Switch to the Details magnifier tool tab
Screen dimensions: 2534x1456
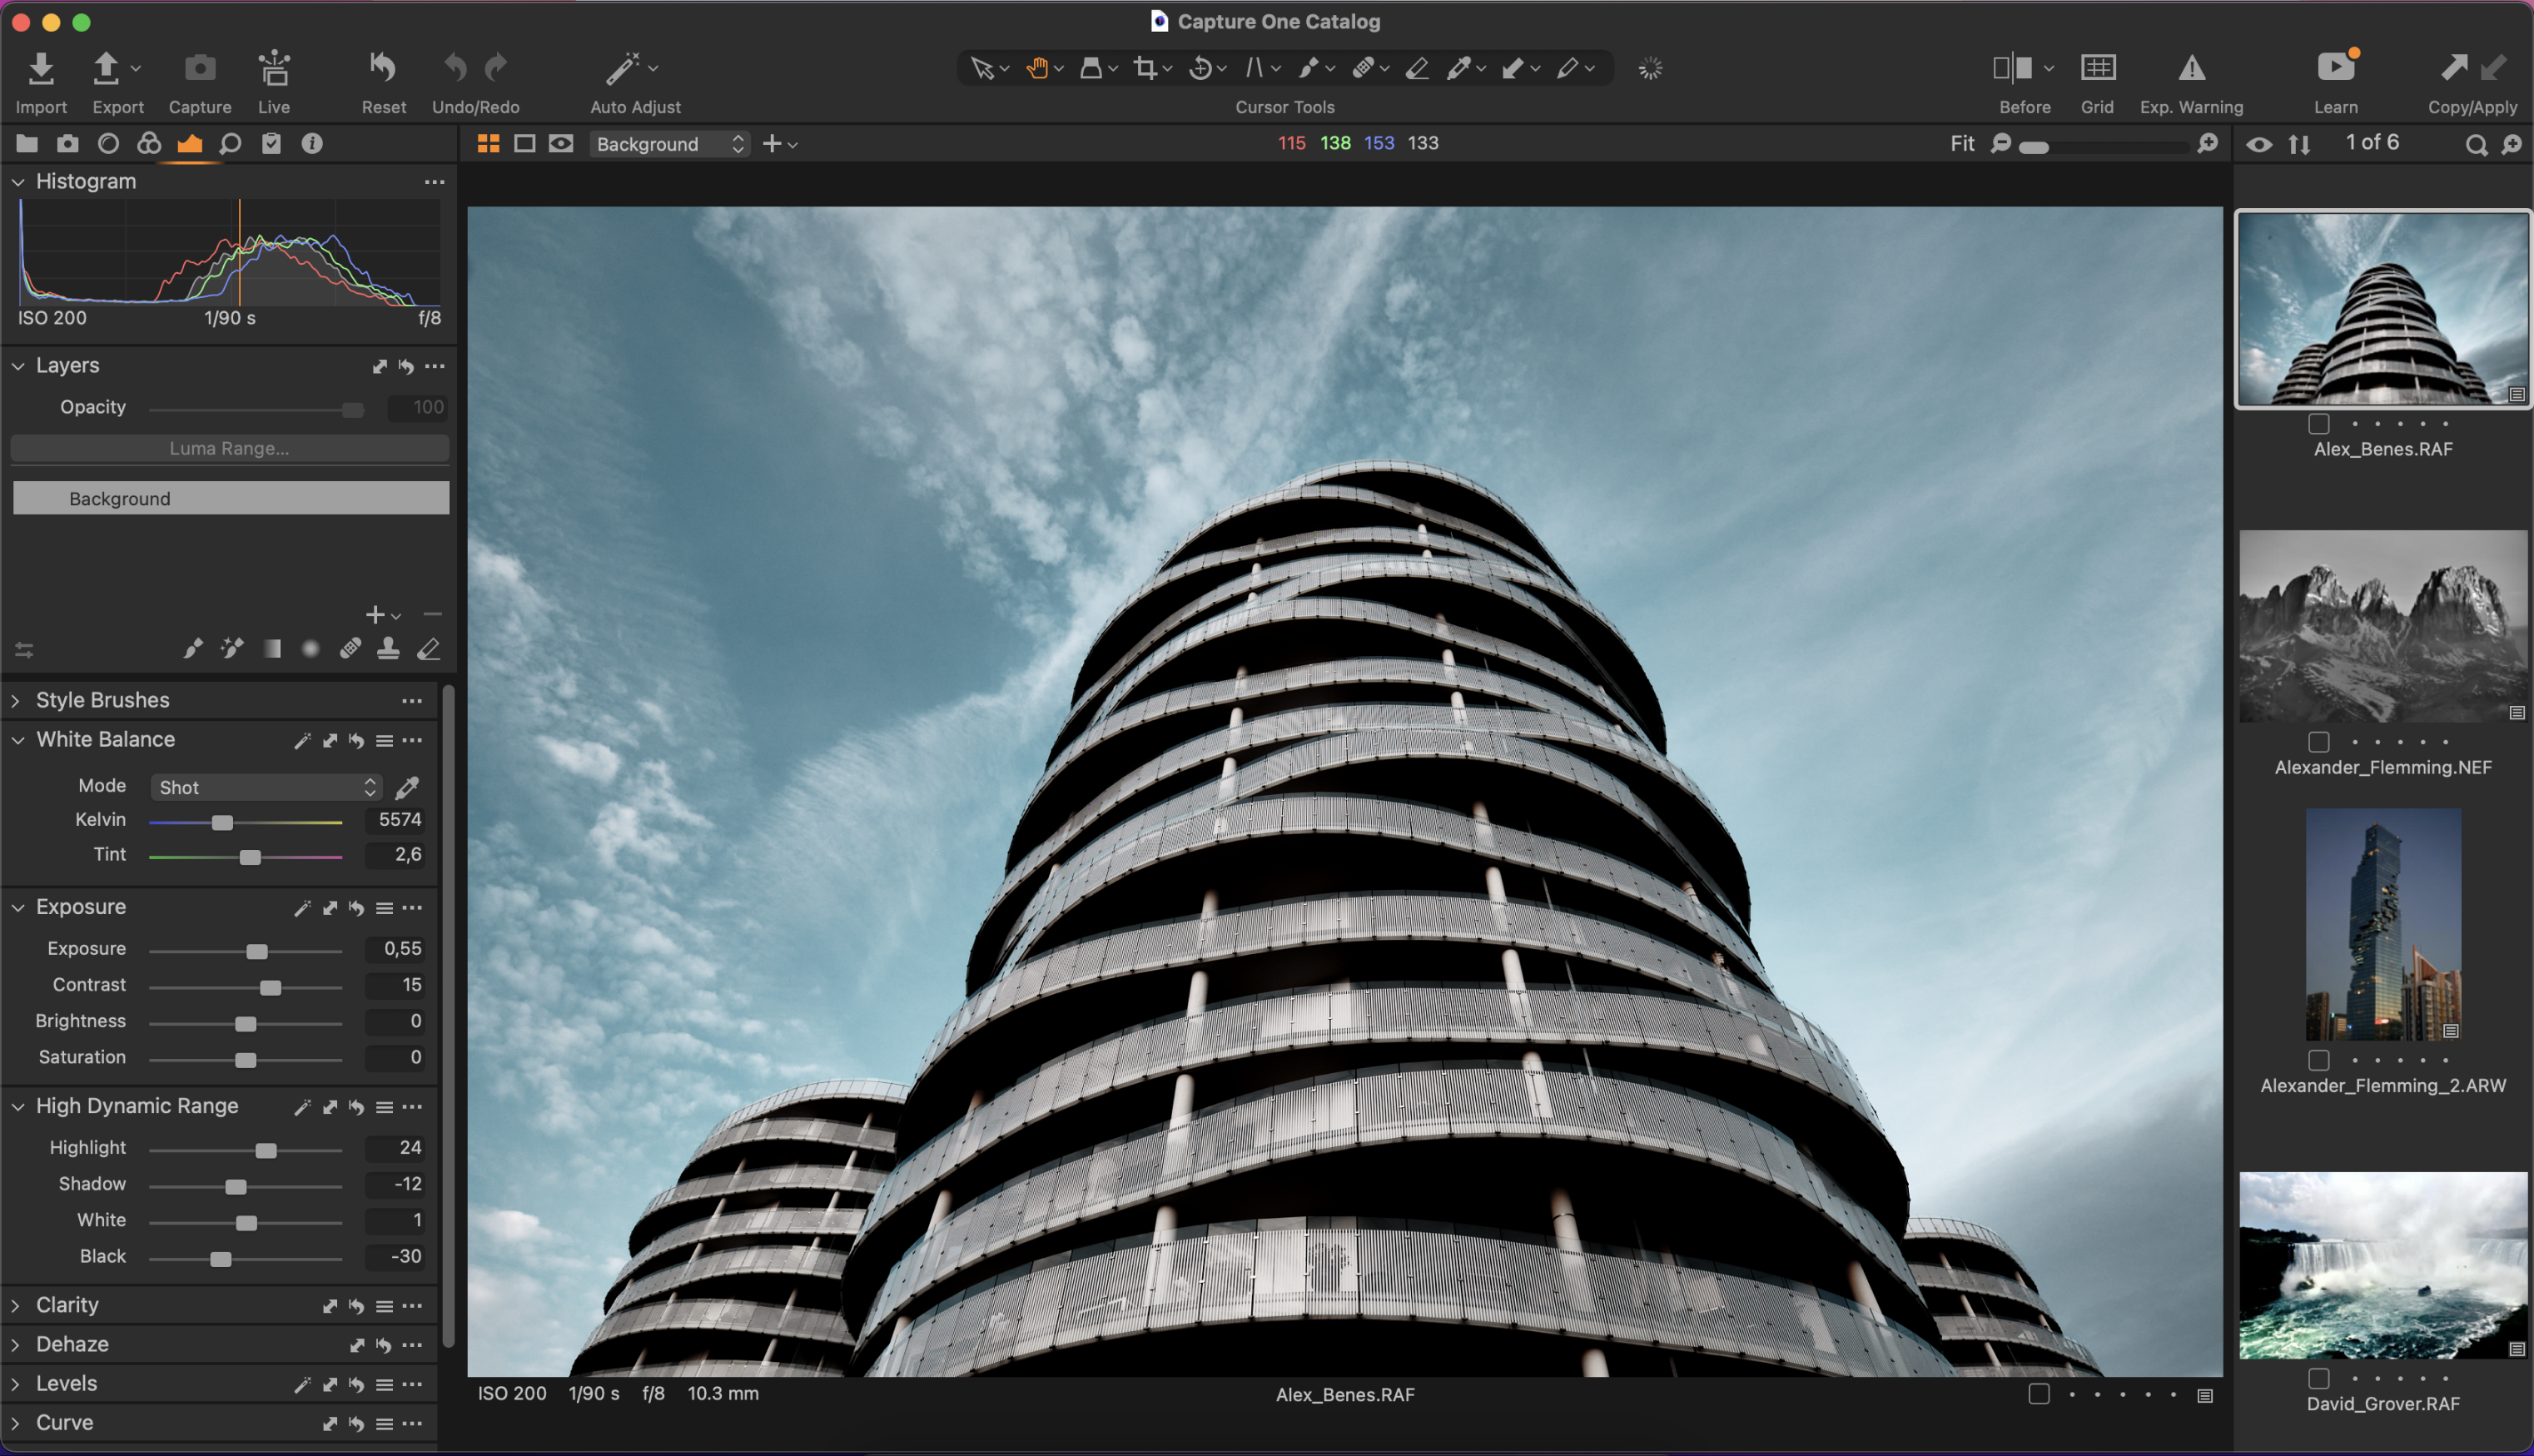tap(230, 144)
